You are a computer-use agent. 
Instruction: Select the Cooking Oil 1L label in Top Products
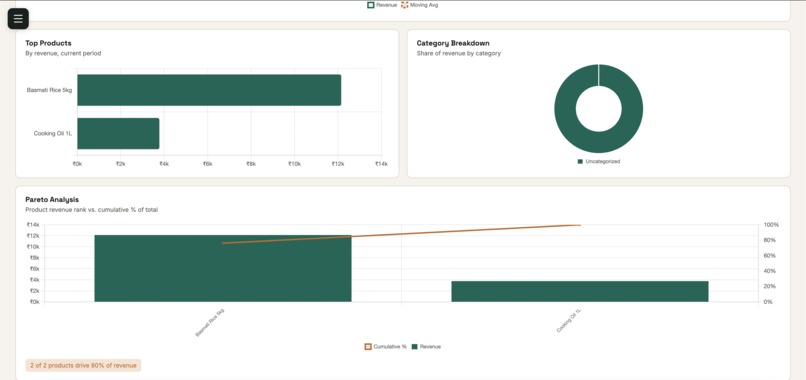click(x=53, y=134)
